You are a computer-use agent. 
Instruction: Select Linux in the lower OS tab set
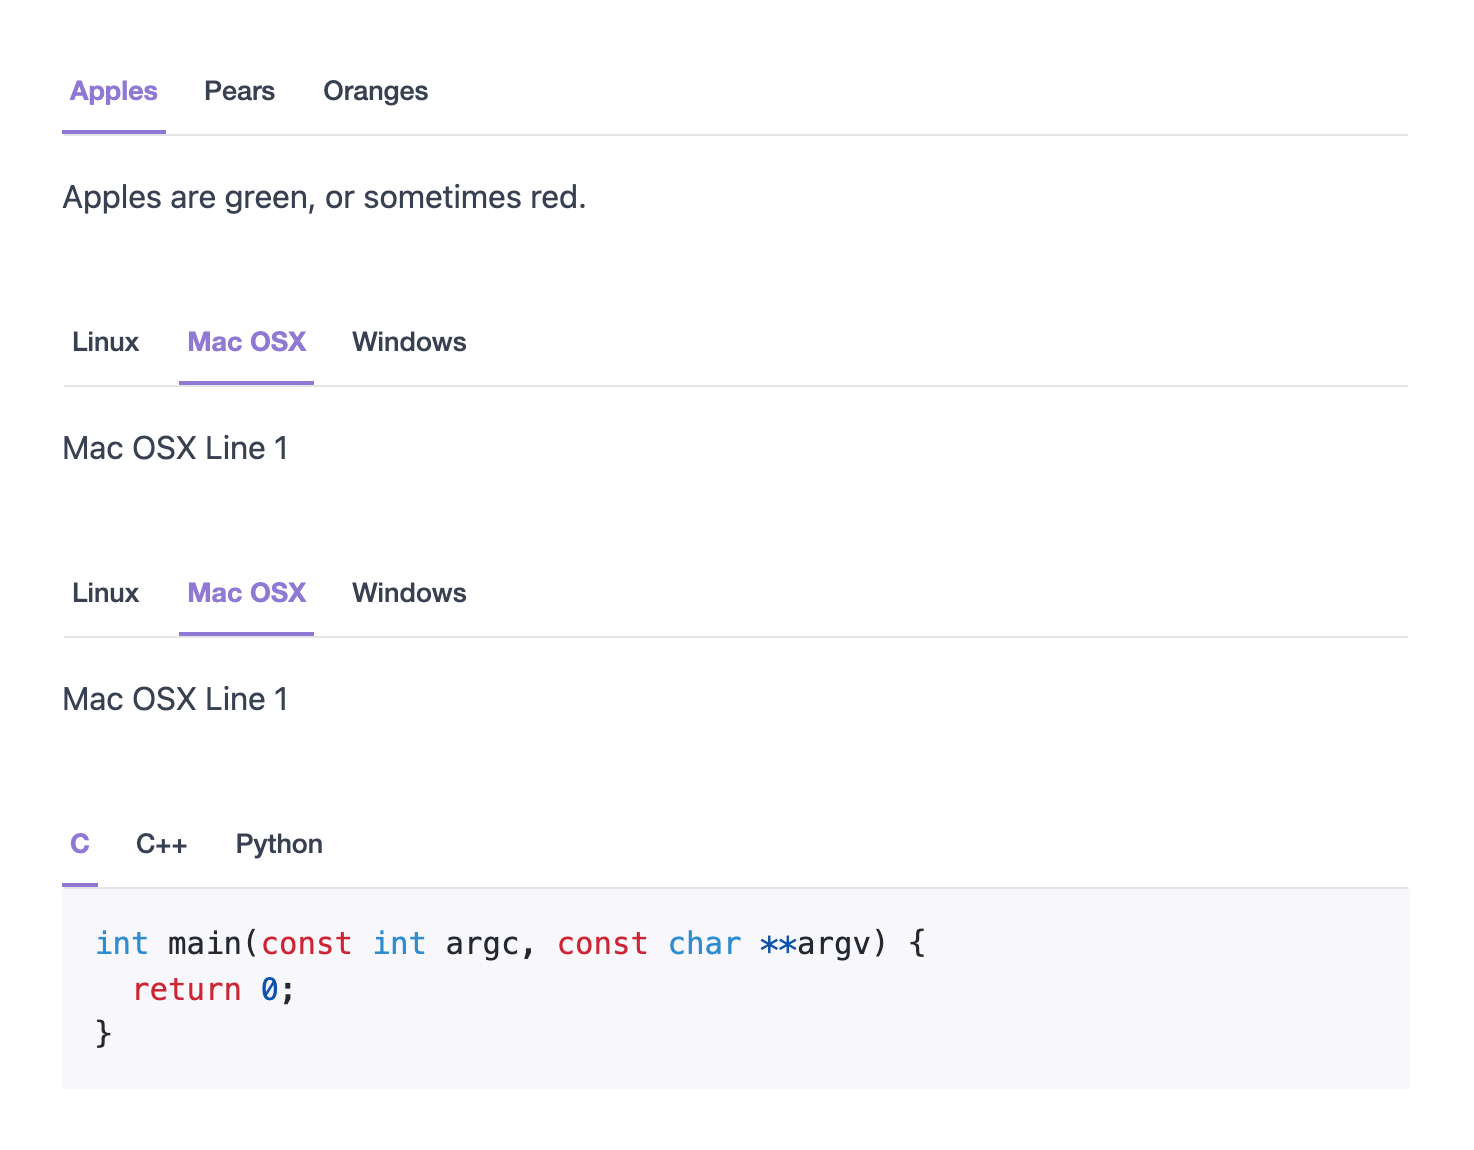pyautogui.click(x=106, y=593)
